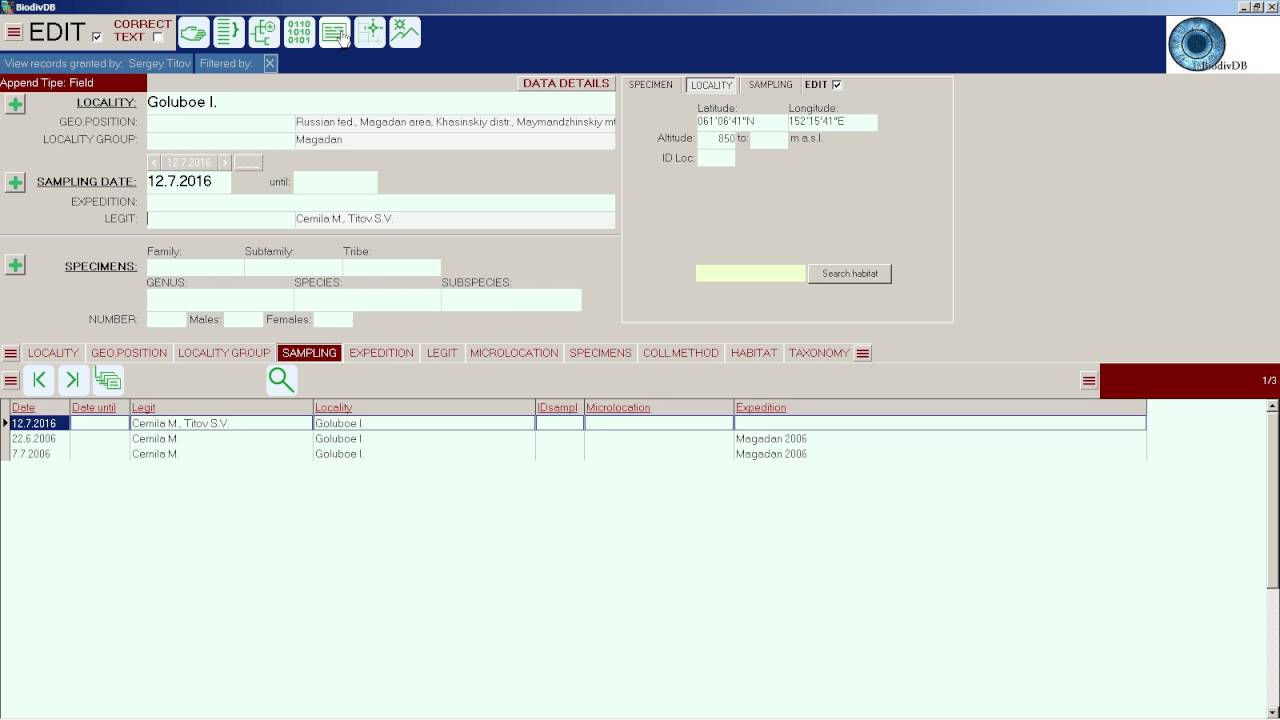Select LOCALITY tab in details panel
This screenshot has width=1280, height=720.
coord(711,85)
